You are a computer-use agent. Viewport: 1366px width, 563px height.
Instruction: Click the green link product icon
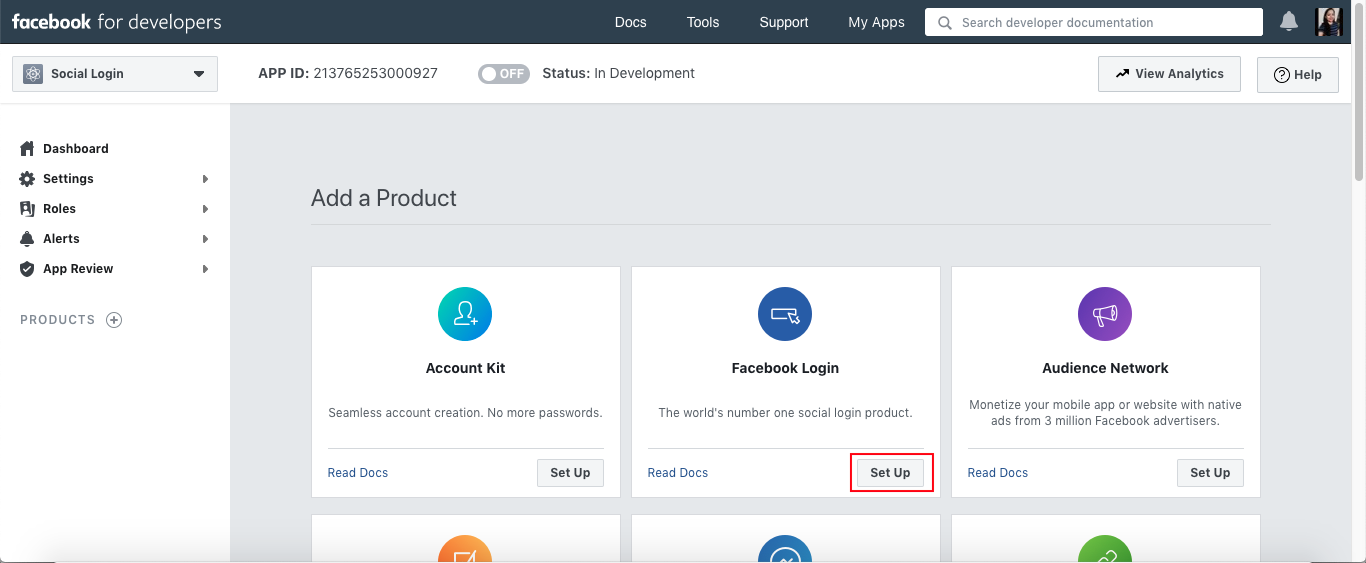click(1105, 549)
